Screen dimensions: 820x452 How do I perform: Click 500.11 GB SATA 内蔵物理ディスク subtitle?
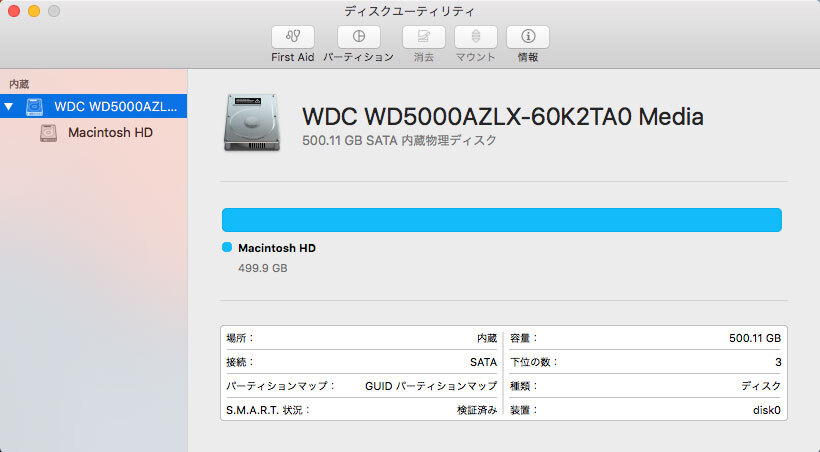coord(399,140)
